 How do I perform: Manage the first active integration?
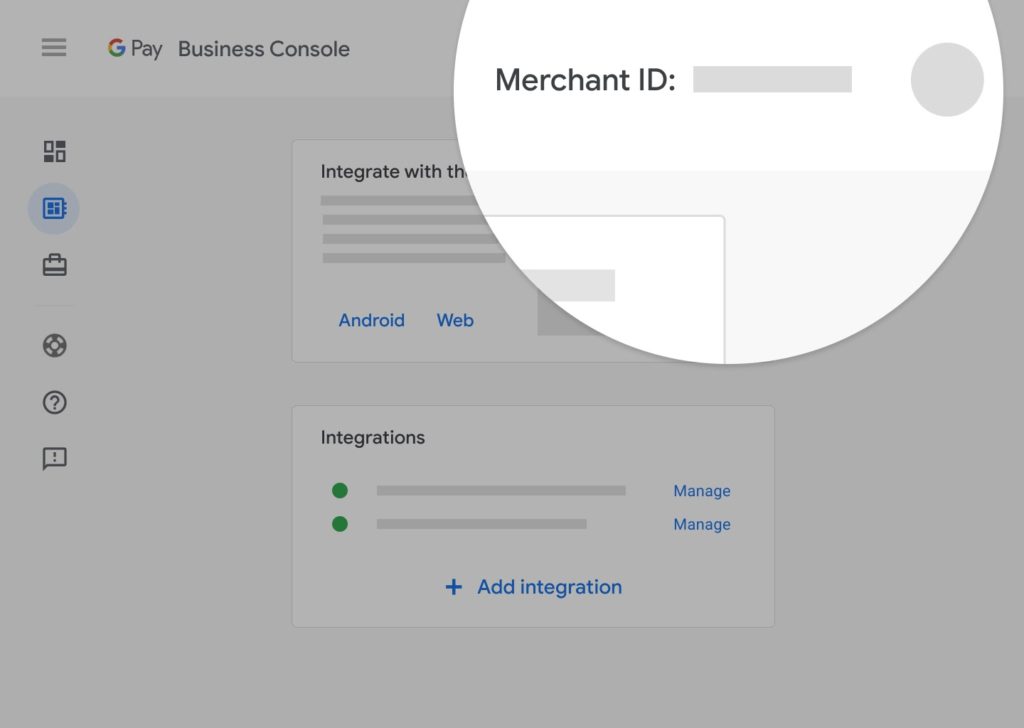click(701, 490)
